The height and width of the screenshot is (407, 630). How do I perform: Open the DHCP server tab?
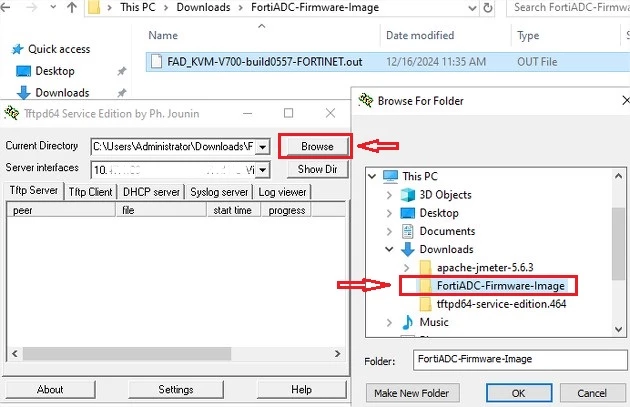151,192
